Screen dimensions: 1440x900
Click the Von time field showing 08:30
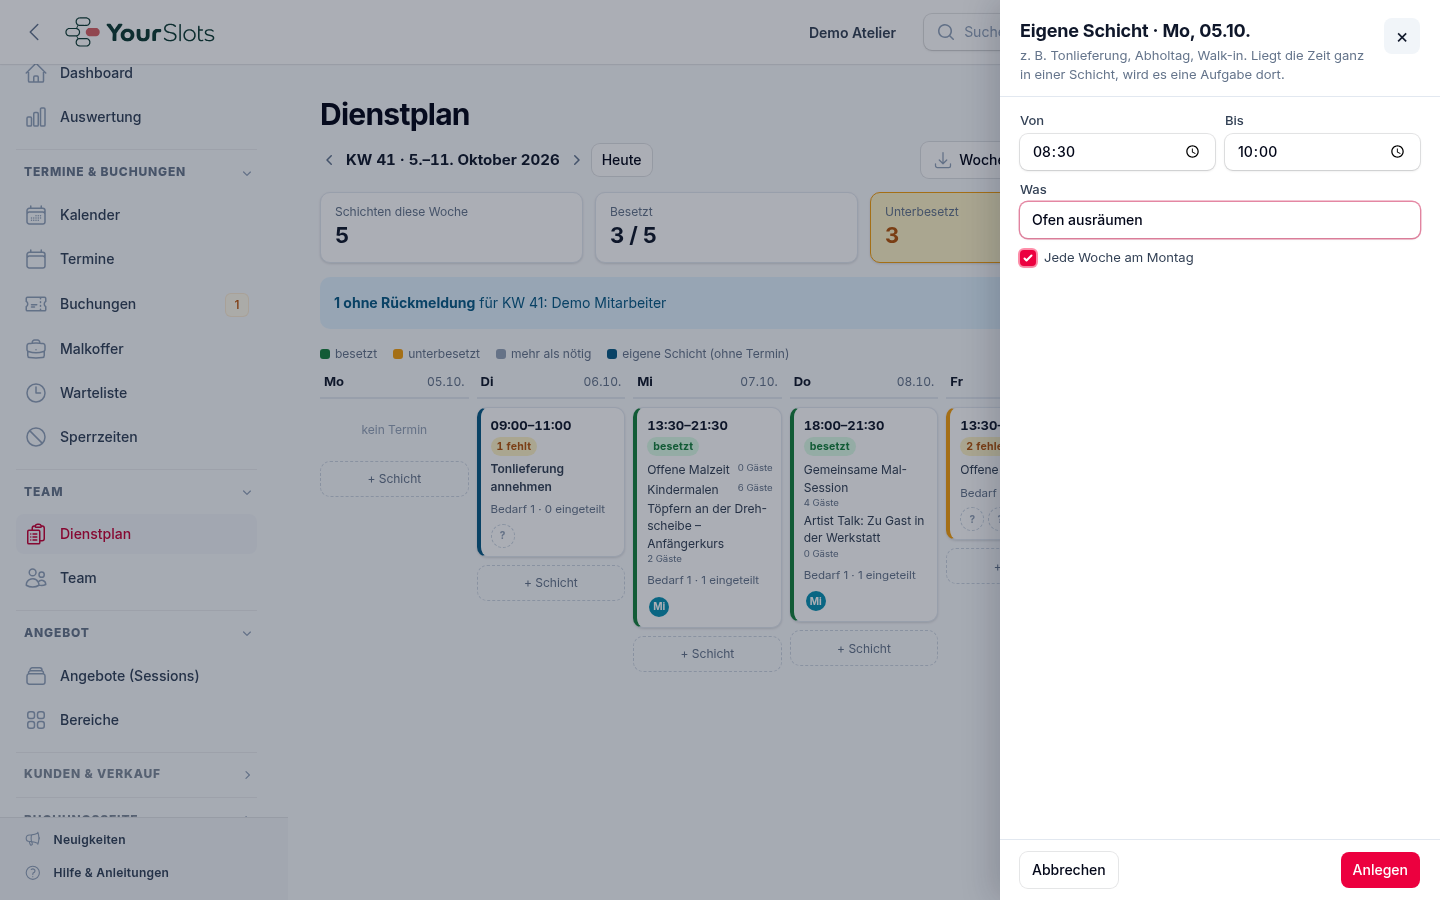[1117, 152]
